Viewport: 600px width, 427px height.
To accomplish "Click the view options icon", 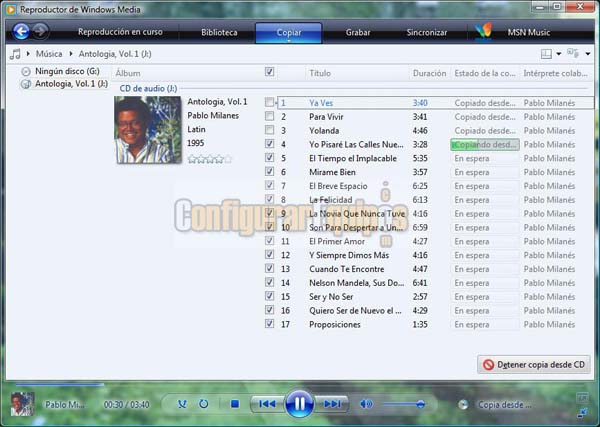I will (x=573, y=53).
